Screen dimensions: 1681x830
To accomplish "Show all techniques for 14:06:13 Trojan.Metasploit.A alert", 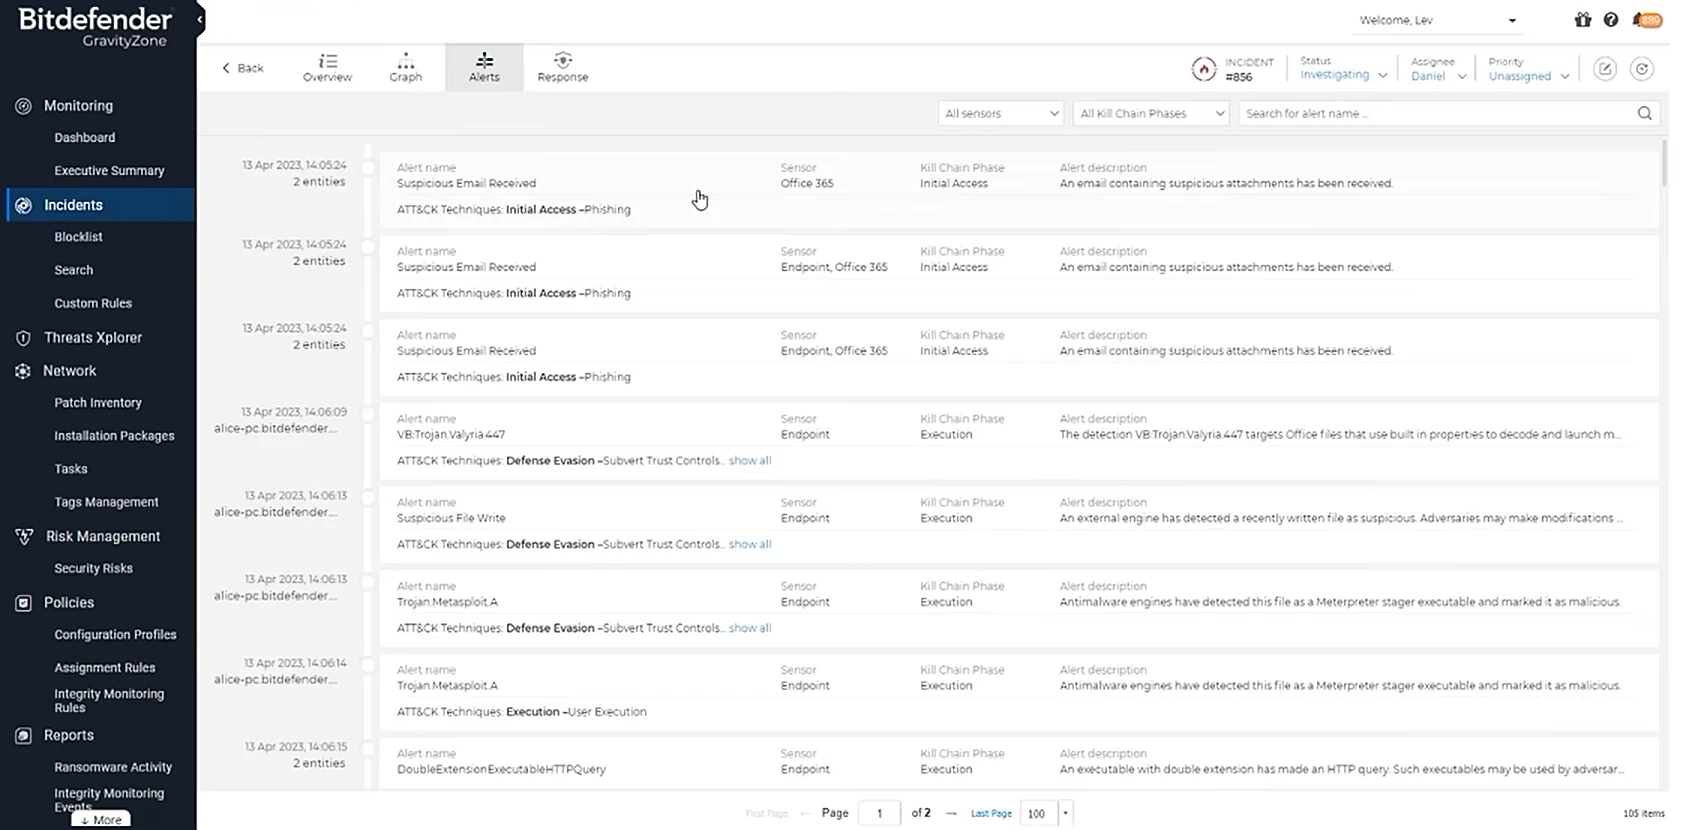I will point(749,629).
